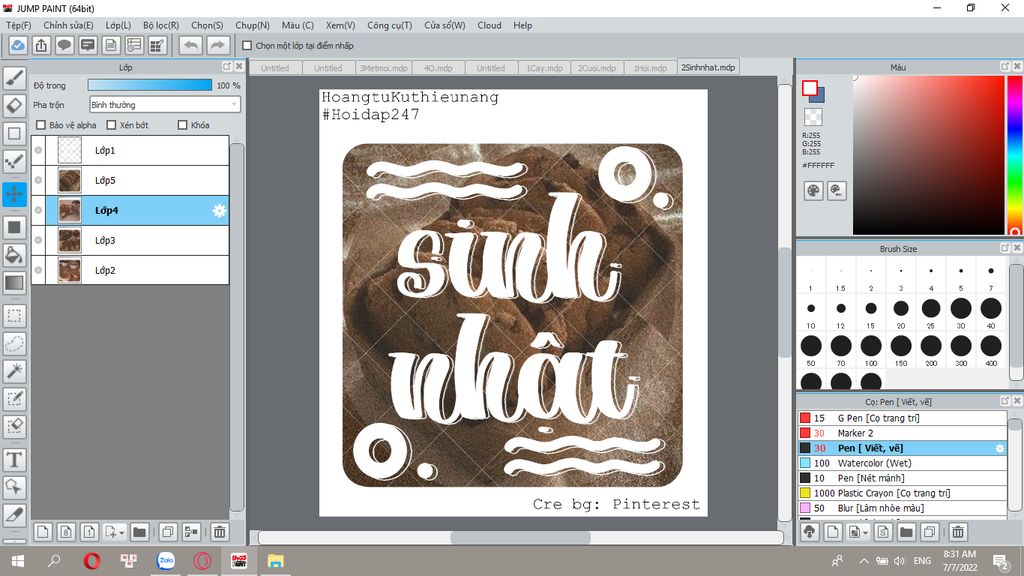Viewport: 1024px width, 576px height.
Task: Expand add-brush dropdown in brush panel
Action: click(x=866, y=533)
